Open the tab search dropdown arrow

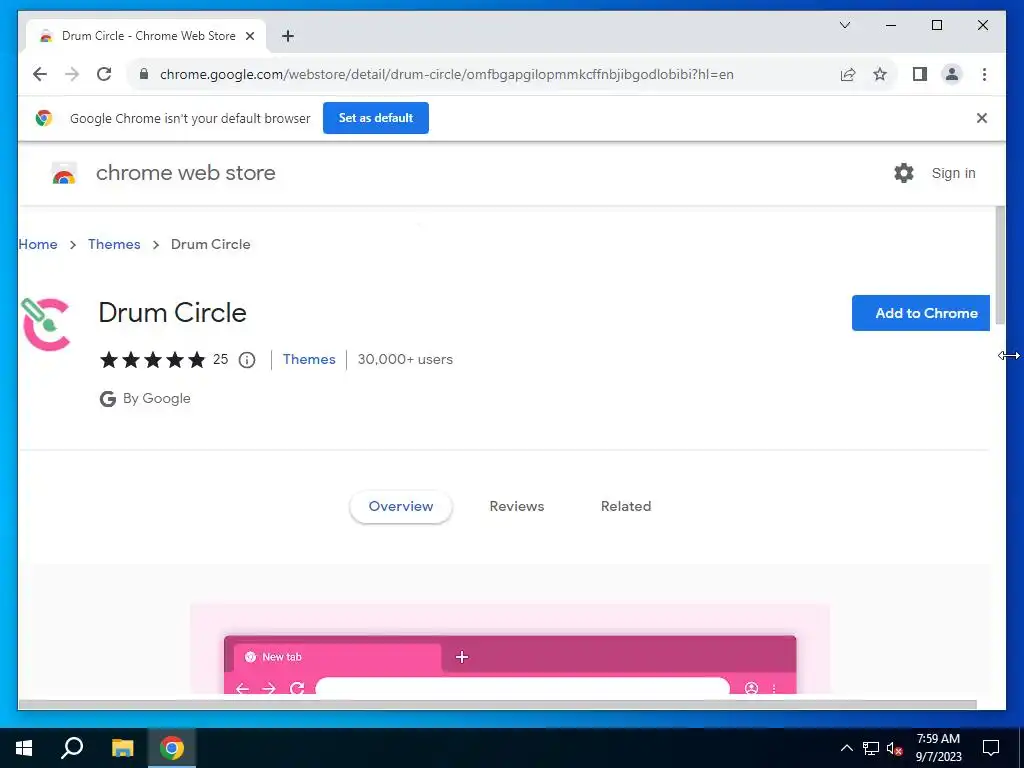pyautogui.click(x=845, y=25)
